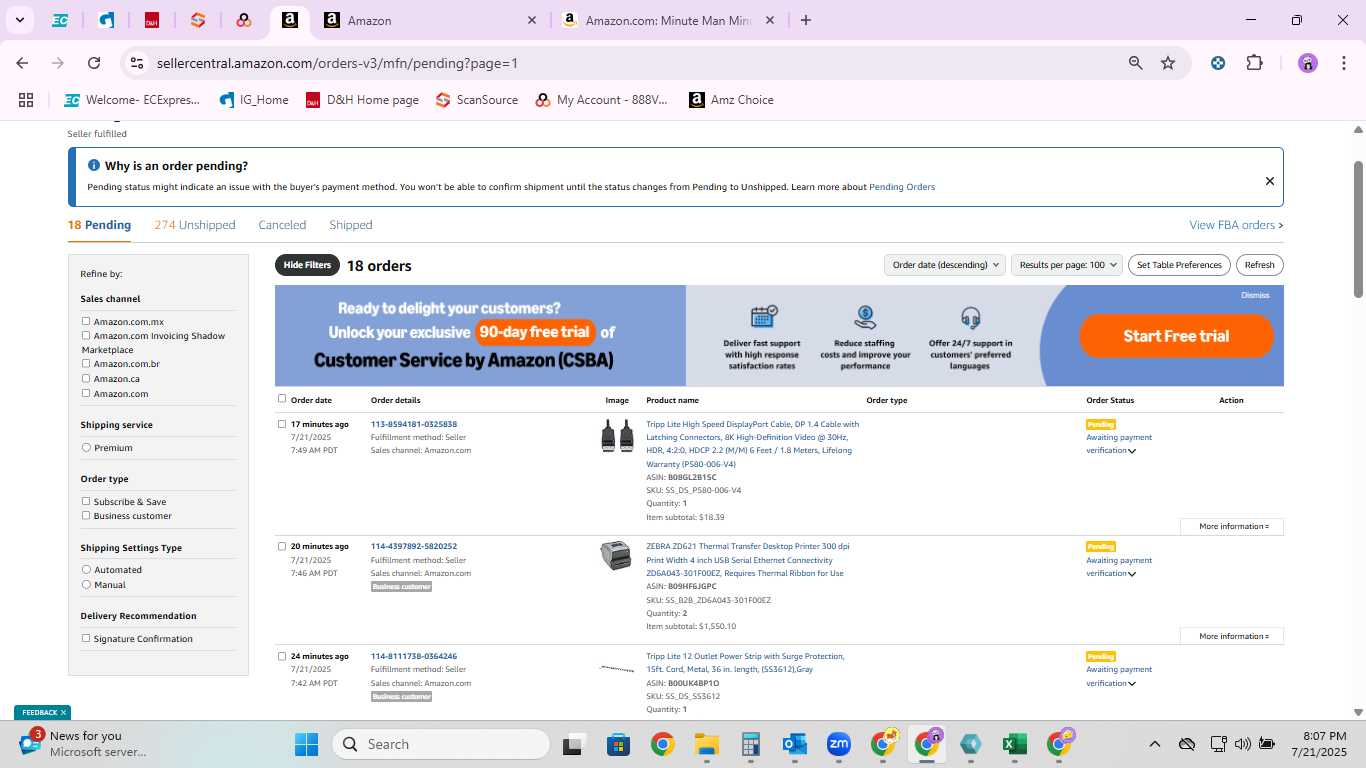1366x768 pixels.
Task: Open the Pending Orders help link
Action: [902, 187]
